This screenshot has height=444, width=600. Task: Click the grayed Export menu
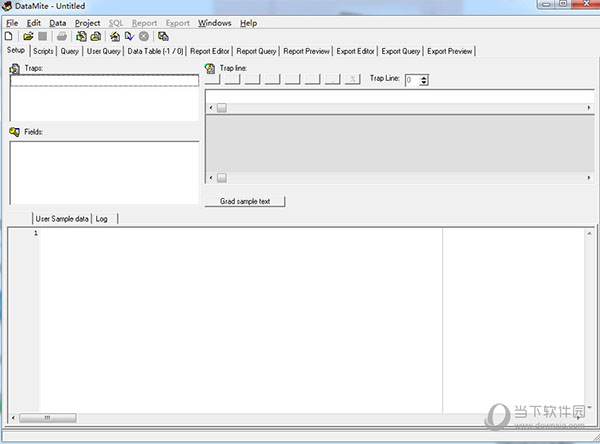tap(178, 23)
